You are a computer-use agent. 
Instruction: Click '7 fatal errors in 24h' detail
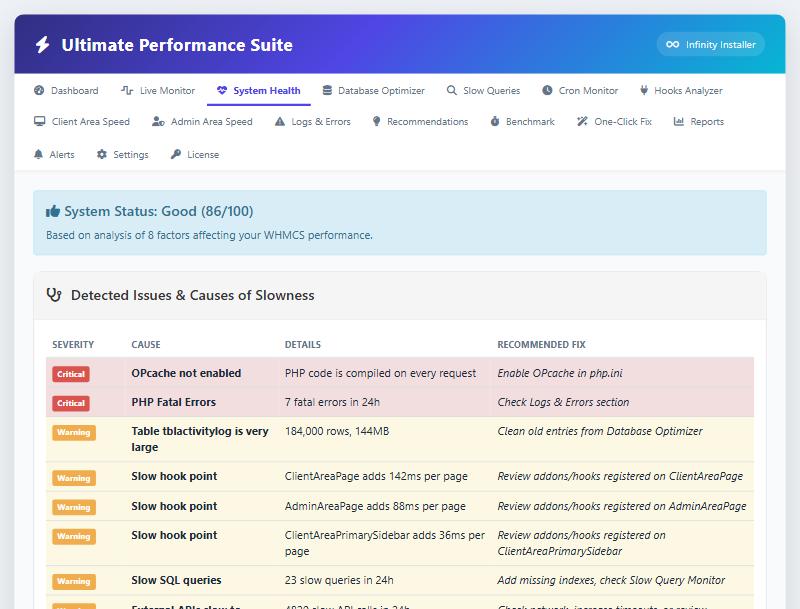pos(332,402)
